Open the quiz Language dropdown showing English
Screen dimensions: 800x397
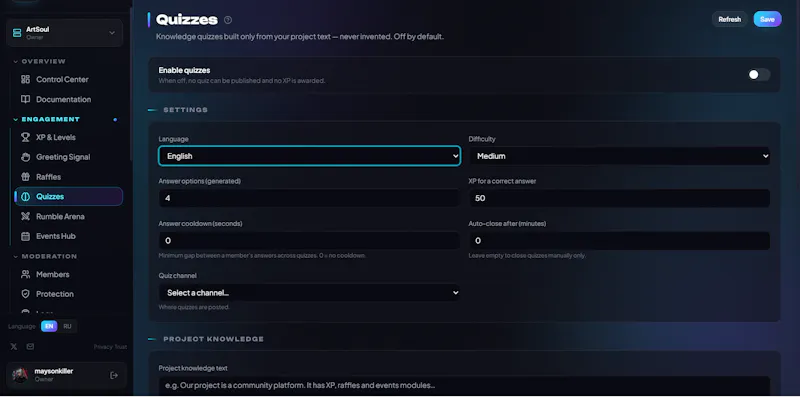(x=310, y=156)
